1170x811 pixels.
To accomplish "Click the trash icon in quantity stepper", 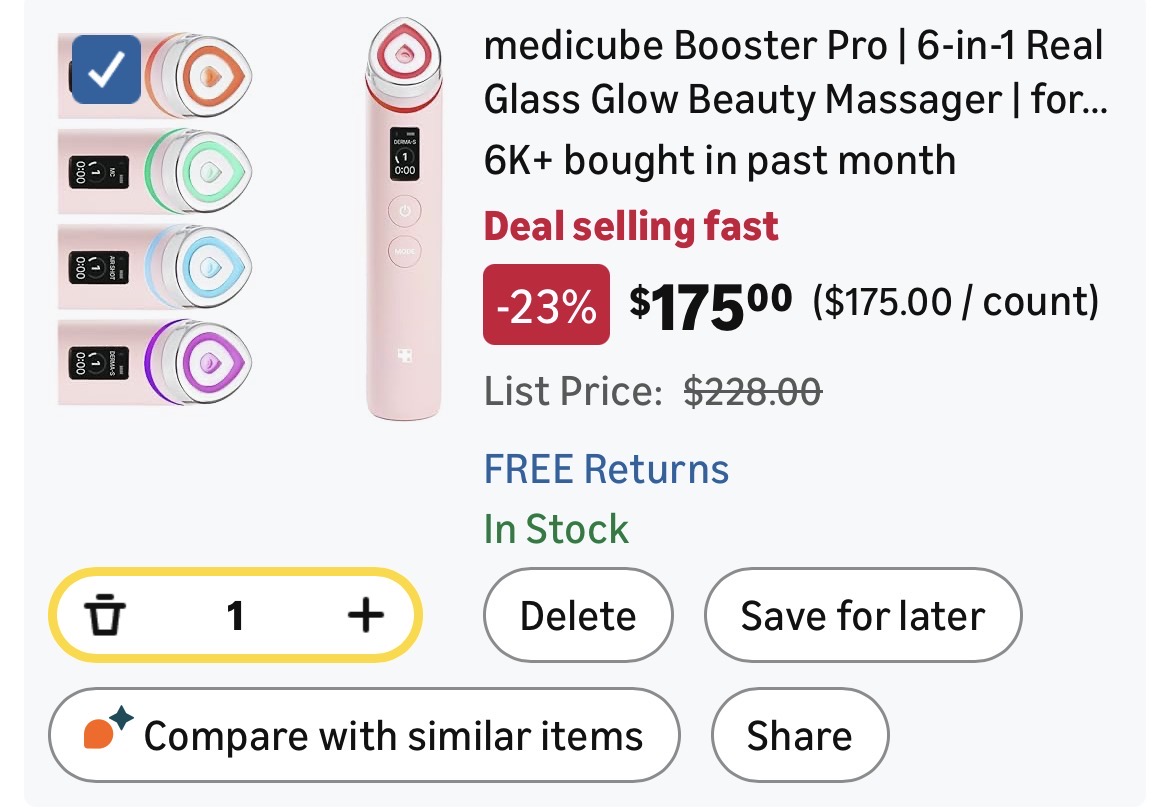I will point(104,615).
